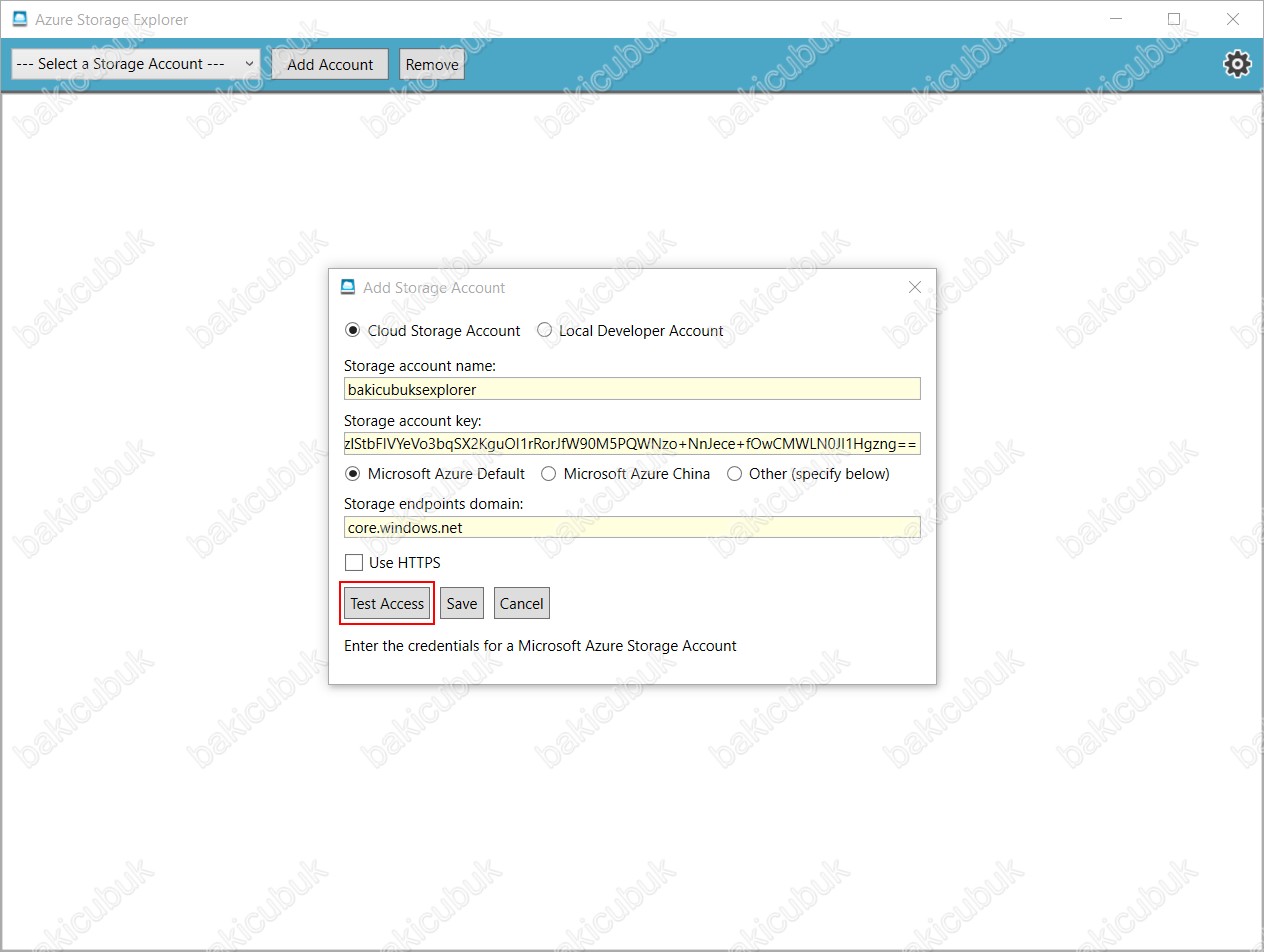Screen dimensions: 1264x952
Task: Click the 'Storage endpoints domain:' label
Action: tap(434, 503)
